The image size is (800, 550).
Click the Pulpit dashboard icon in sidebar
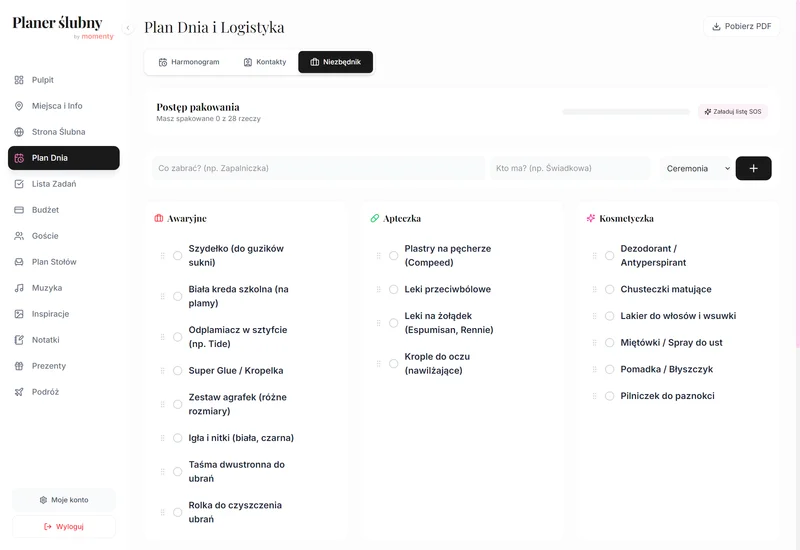click(19, 80)
